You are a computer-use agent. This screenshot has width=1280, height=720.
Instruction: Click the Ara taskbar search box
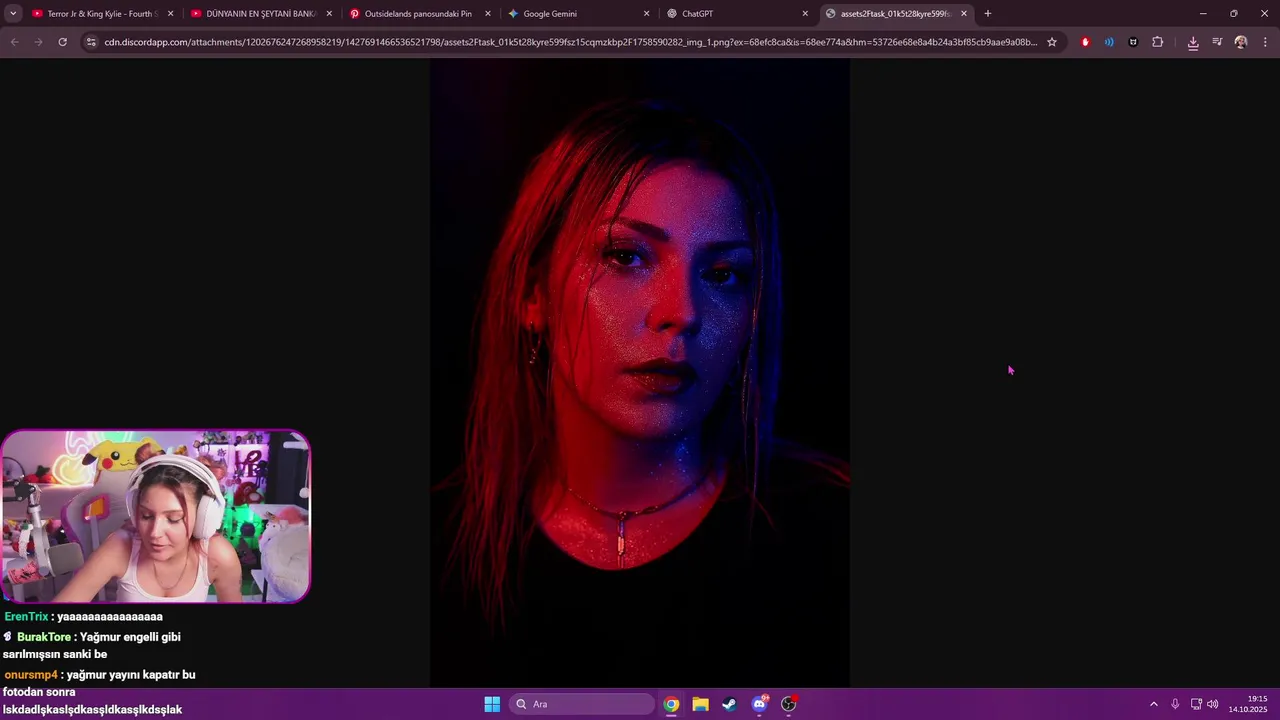(x=582, y=704)
